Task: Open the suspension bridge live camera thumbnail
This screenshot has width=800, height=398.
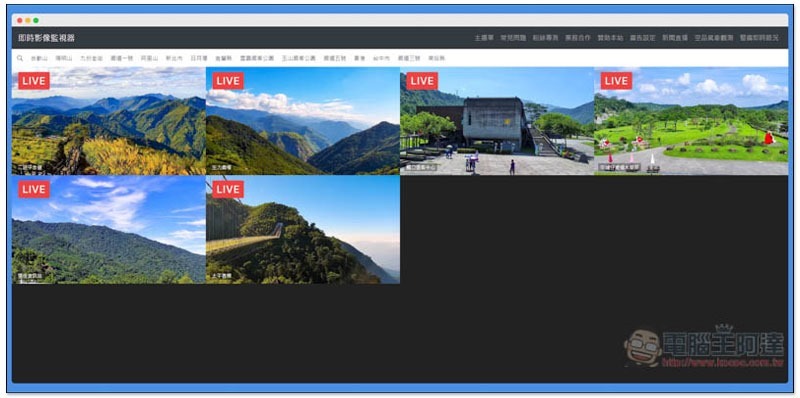Action: pos(303,230)
